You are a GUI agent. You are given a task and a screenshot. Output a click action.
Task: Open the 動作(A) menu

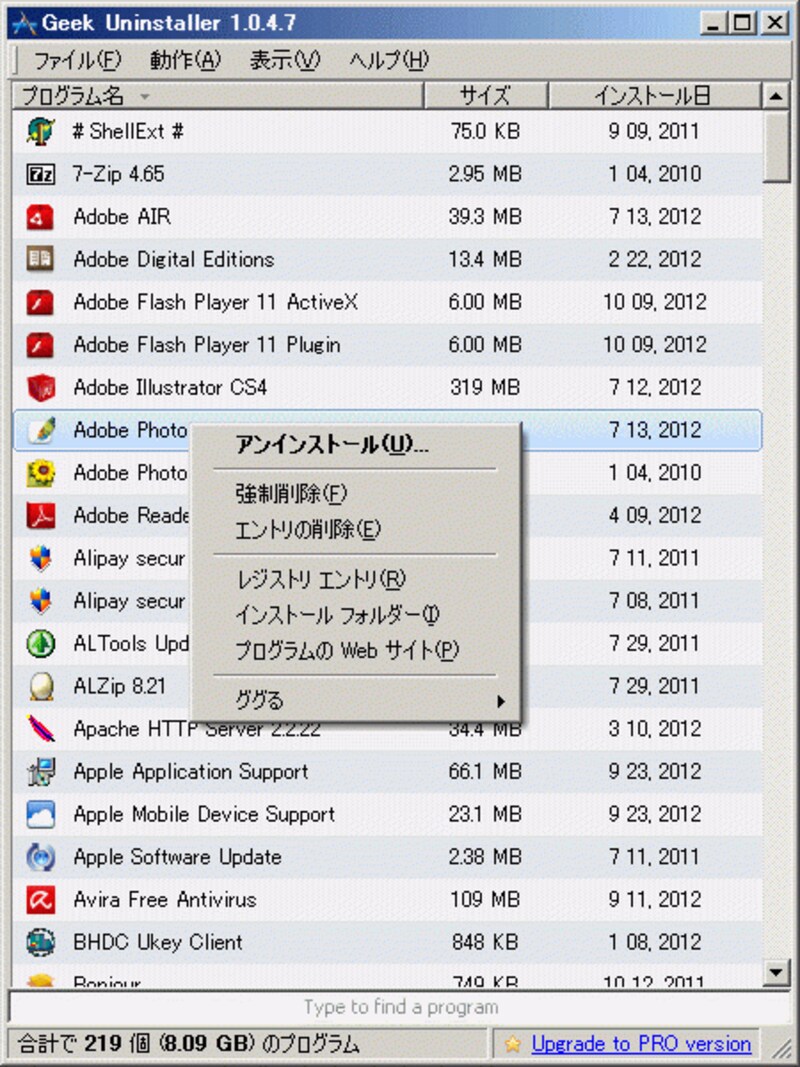coord(185,61)
